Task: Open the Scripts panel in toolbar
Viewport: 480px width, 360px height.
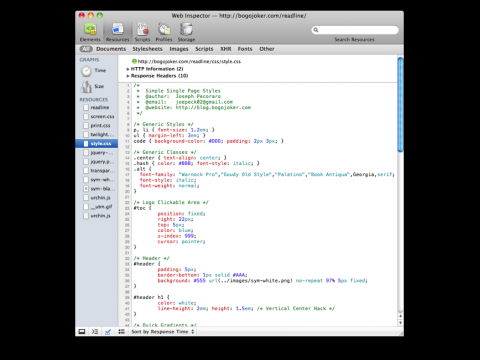Action: [x=142, y=32]
